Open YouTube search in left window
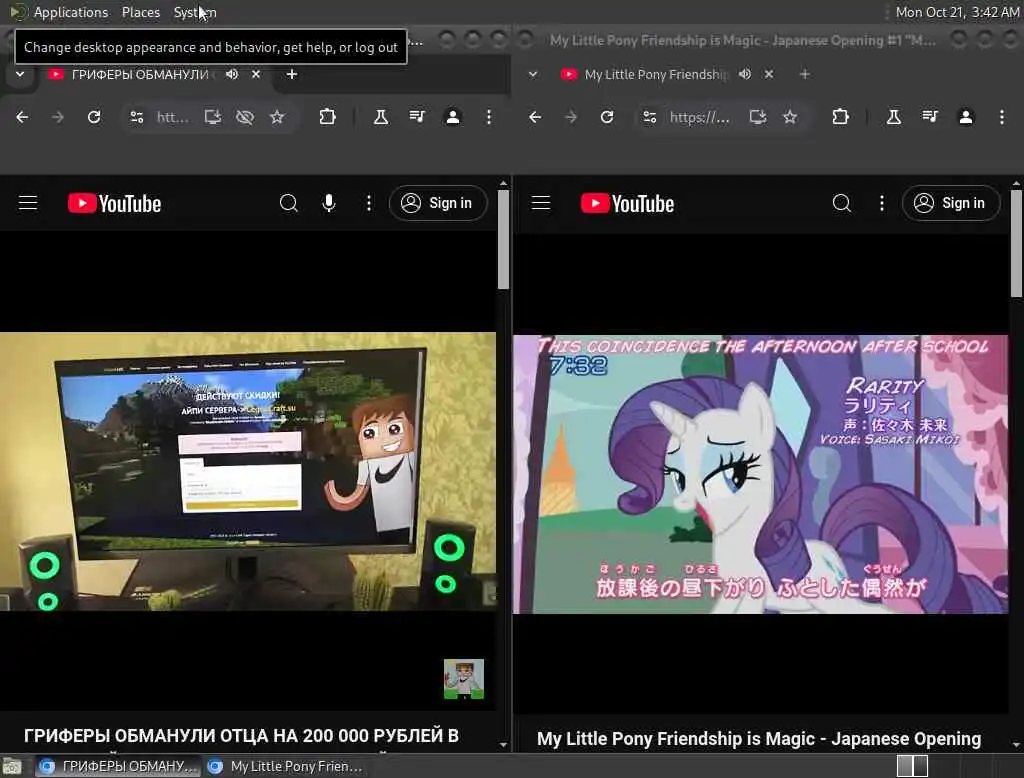The image size is (1024, 778). point(289,203)
